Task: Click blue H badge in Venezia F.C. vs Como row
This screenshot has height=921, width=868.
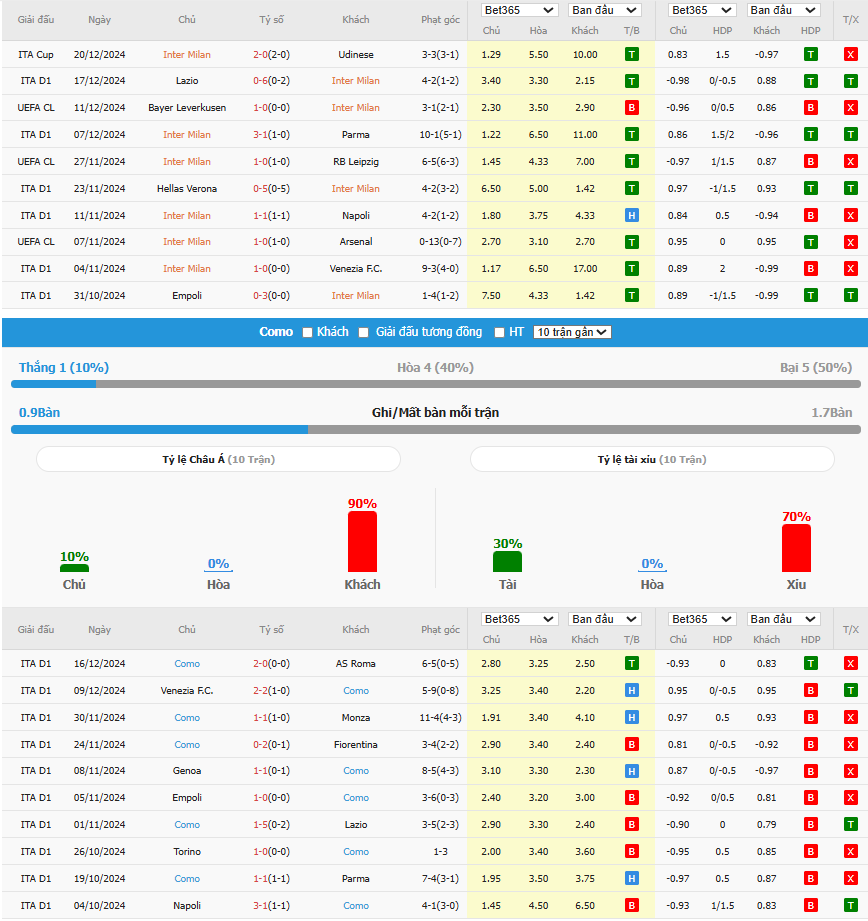Action: tap(631, 691)
